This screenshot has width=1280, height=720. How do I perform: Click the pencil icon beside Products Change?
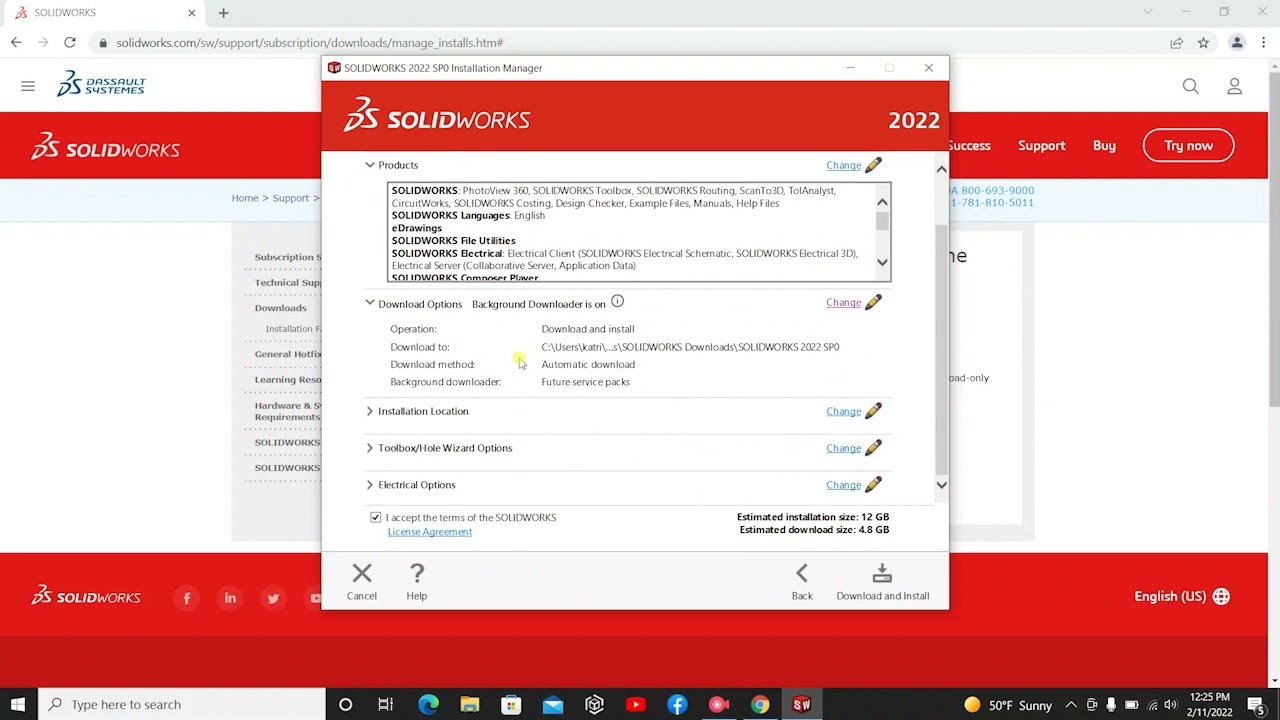pos(873,165)
